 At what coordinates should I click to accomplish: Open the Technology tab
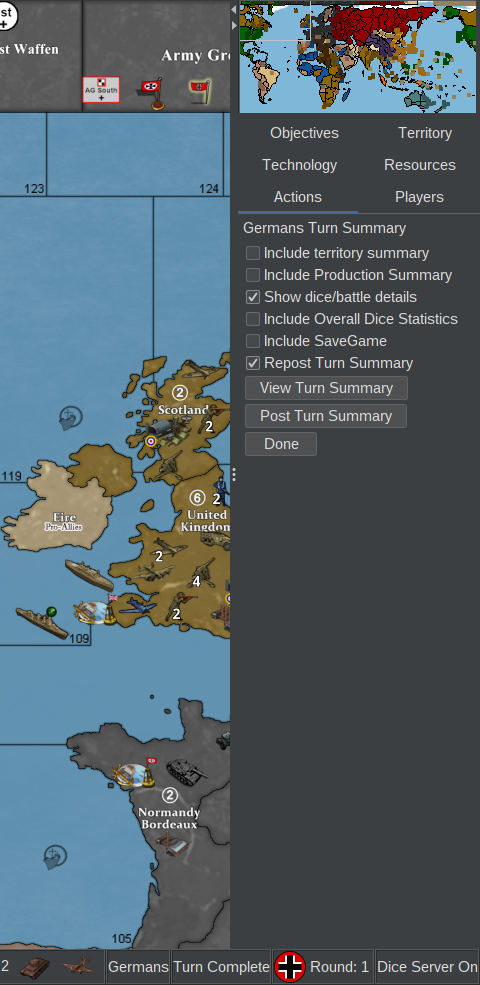click(299, 165)
